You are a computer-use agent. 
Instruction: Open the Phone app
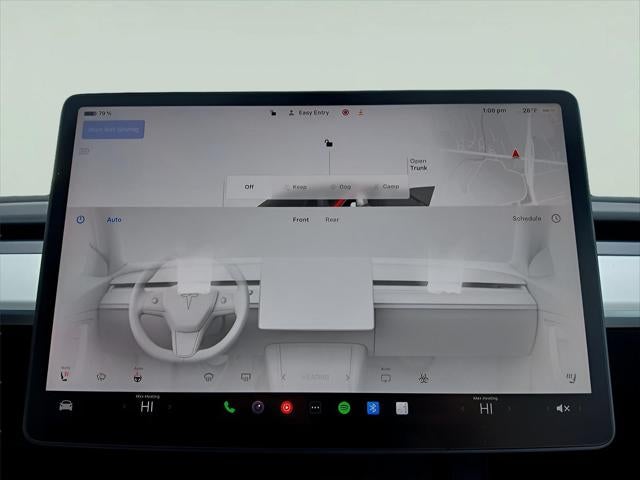[x=229, y=408]
